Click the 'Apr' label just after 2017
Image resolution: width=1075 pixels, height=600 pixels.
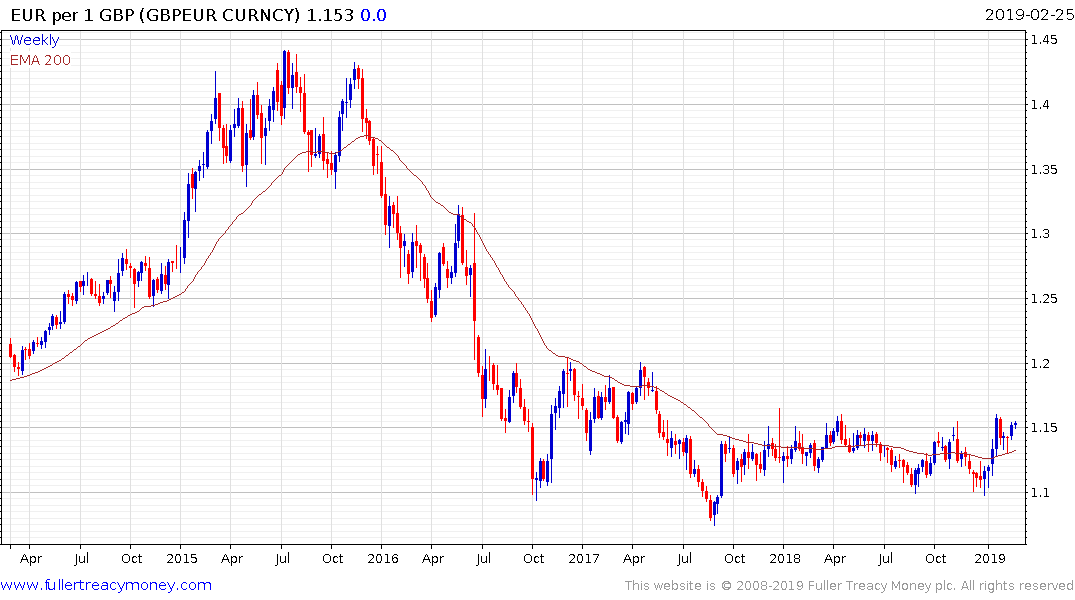634,559
